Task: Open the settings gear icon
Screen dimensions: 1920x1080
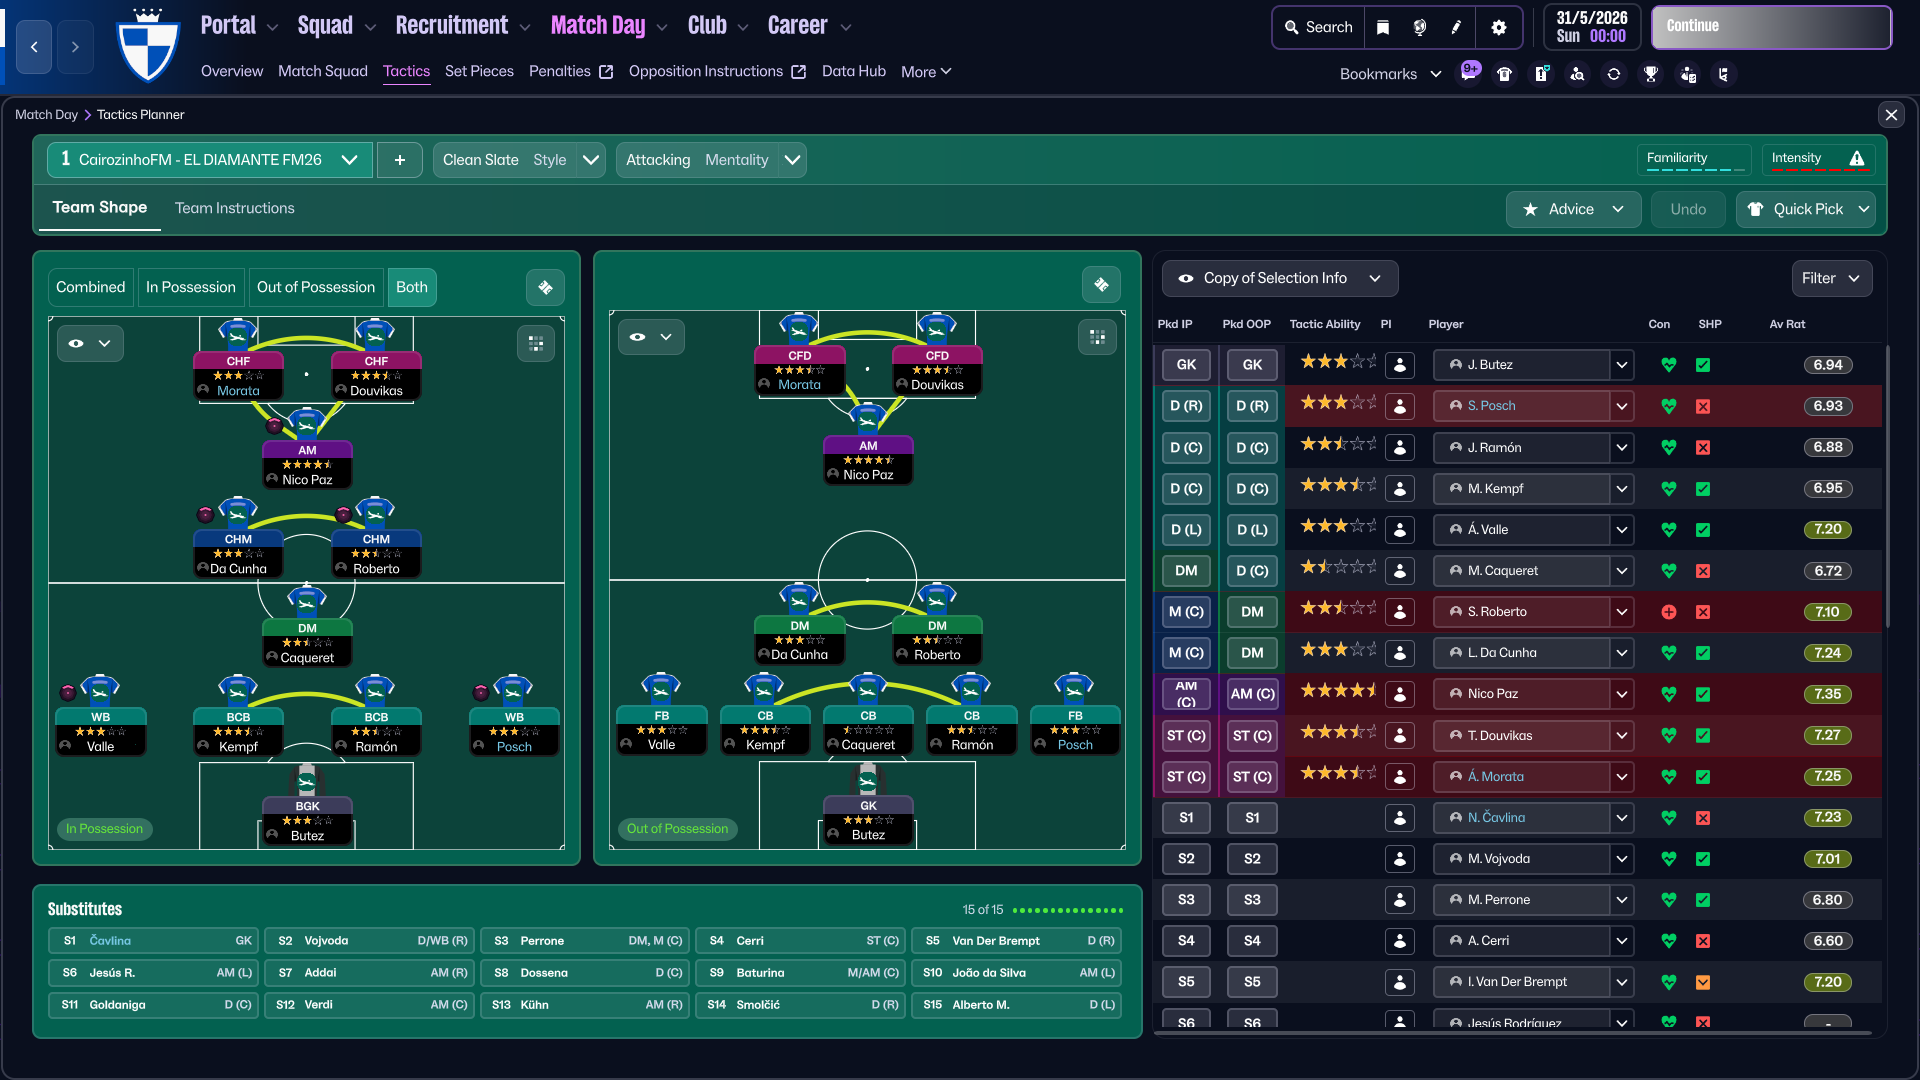Action: pyautogui.click(x=1498, y=27)
